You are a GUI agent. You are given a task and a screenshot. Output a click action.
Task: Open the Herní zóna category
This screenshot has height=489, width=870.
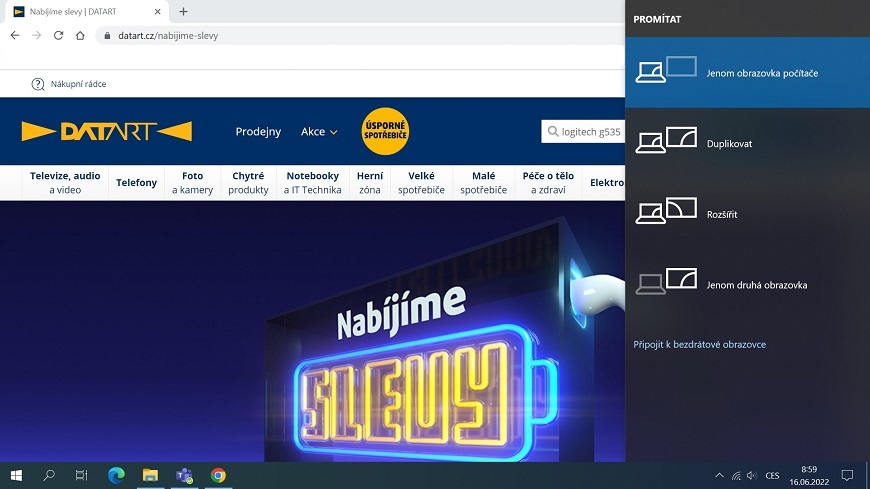click(x=370, y=183)
